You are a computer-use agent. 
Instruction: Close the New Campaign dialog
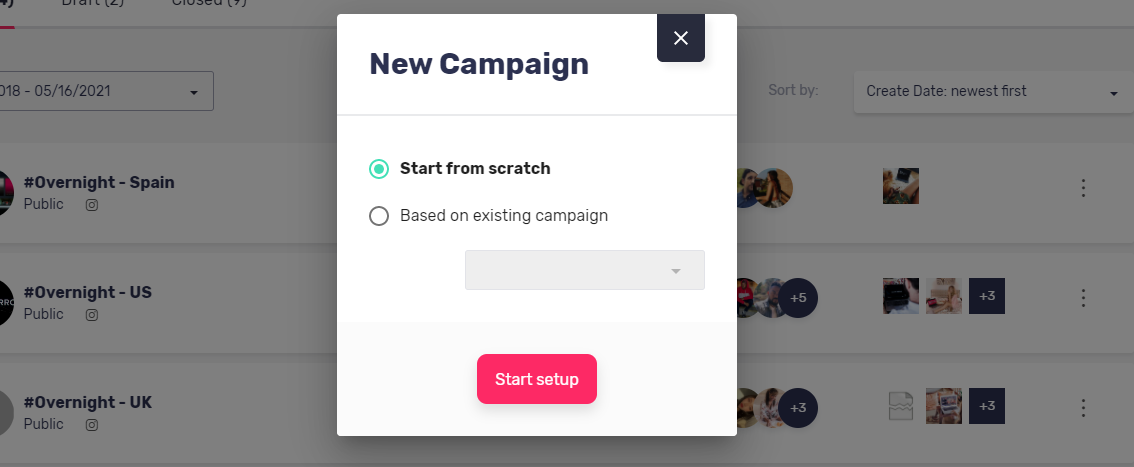(681, 38)
